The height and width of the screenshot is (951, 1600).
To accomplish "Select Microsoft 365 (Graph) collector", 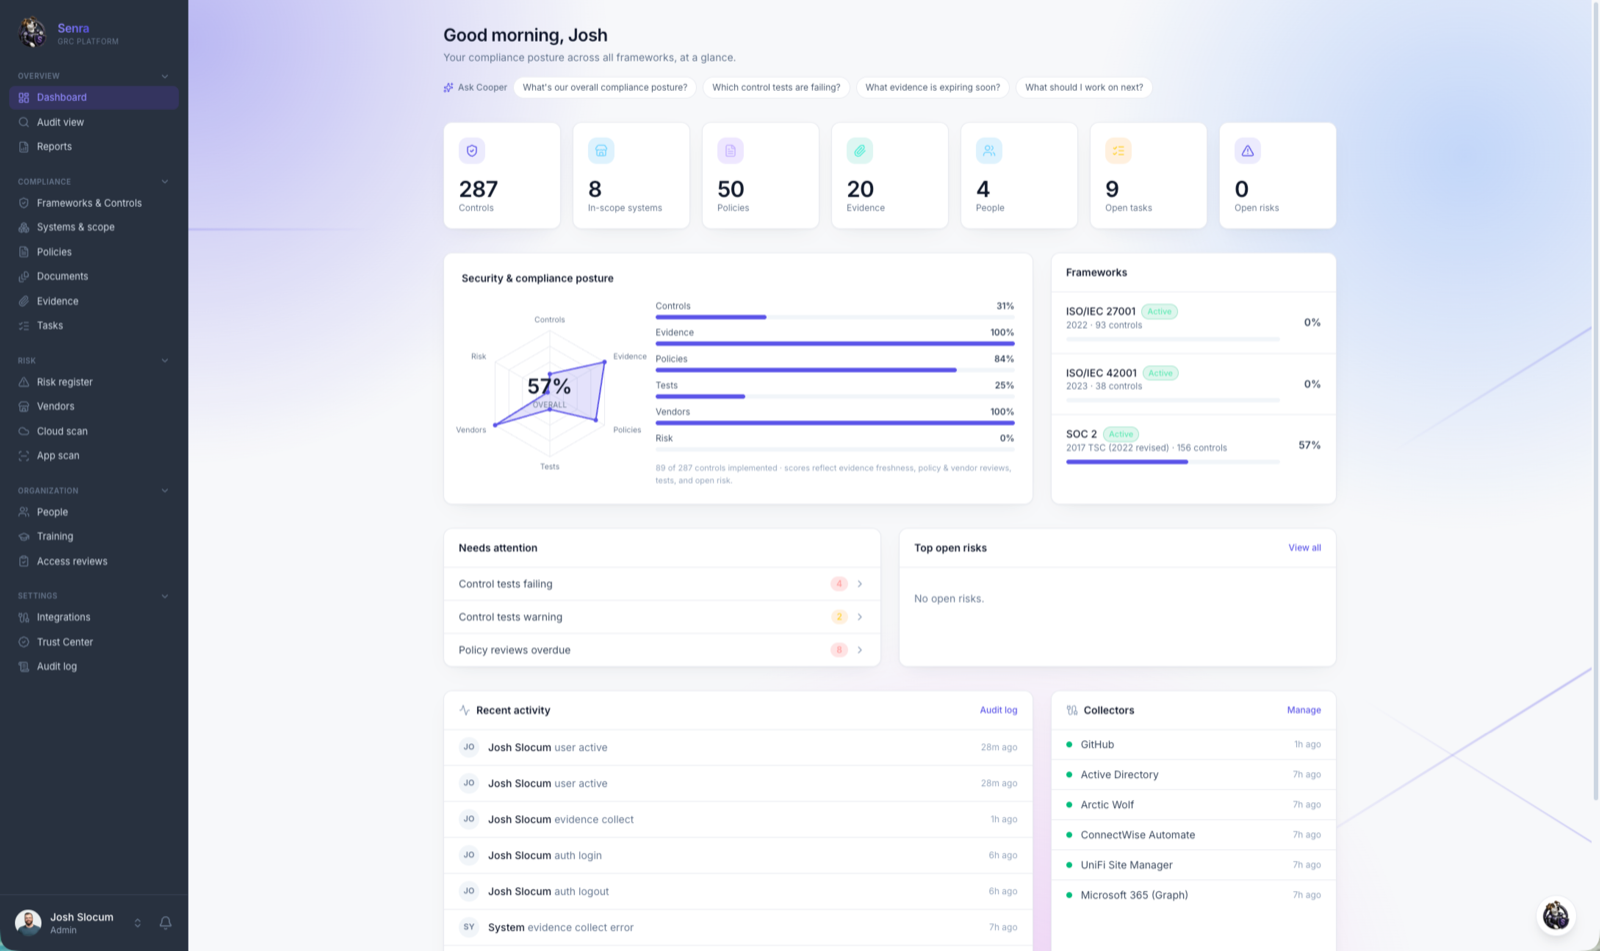I will click(1193, 895).
